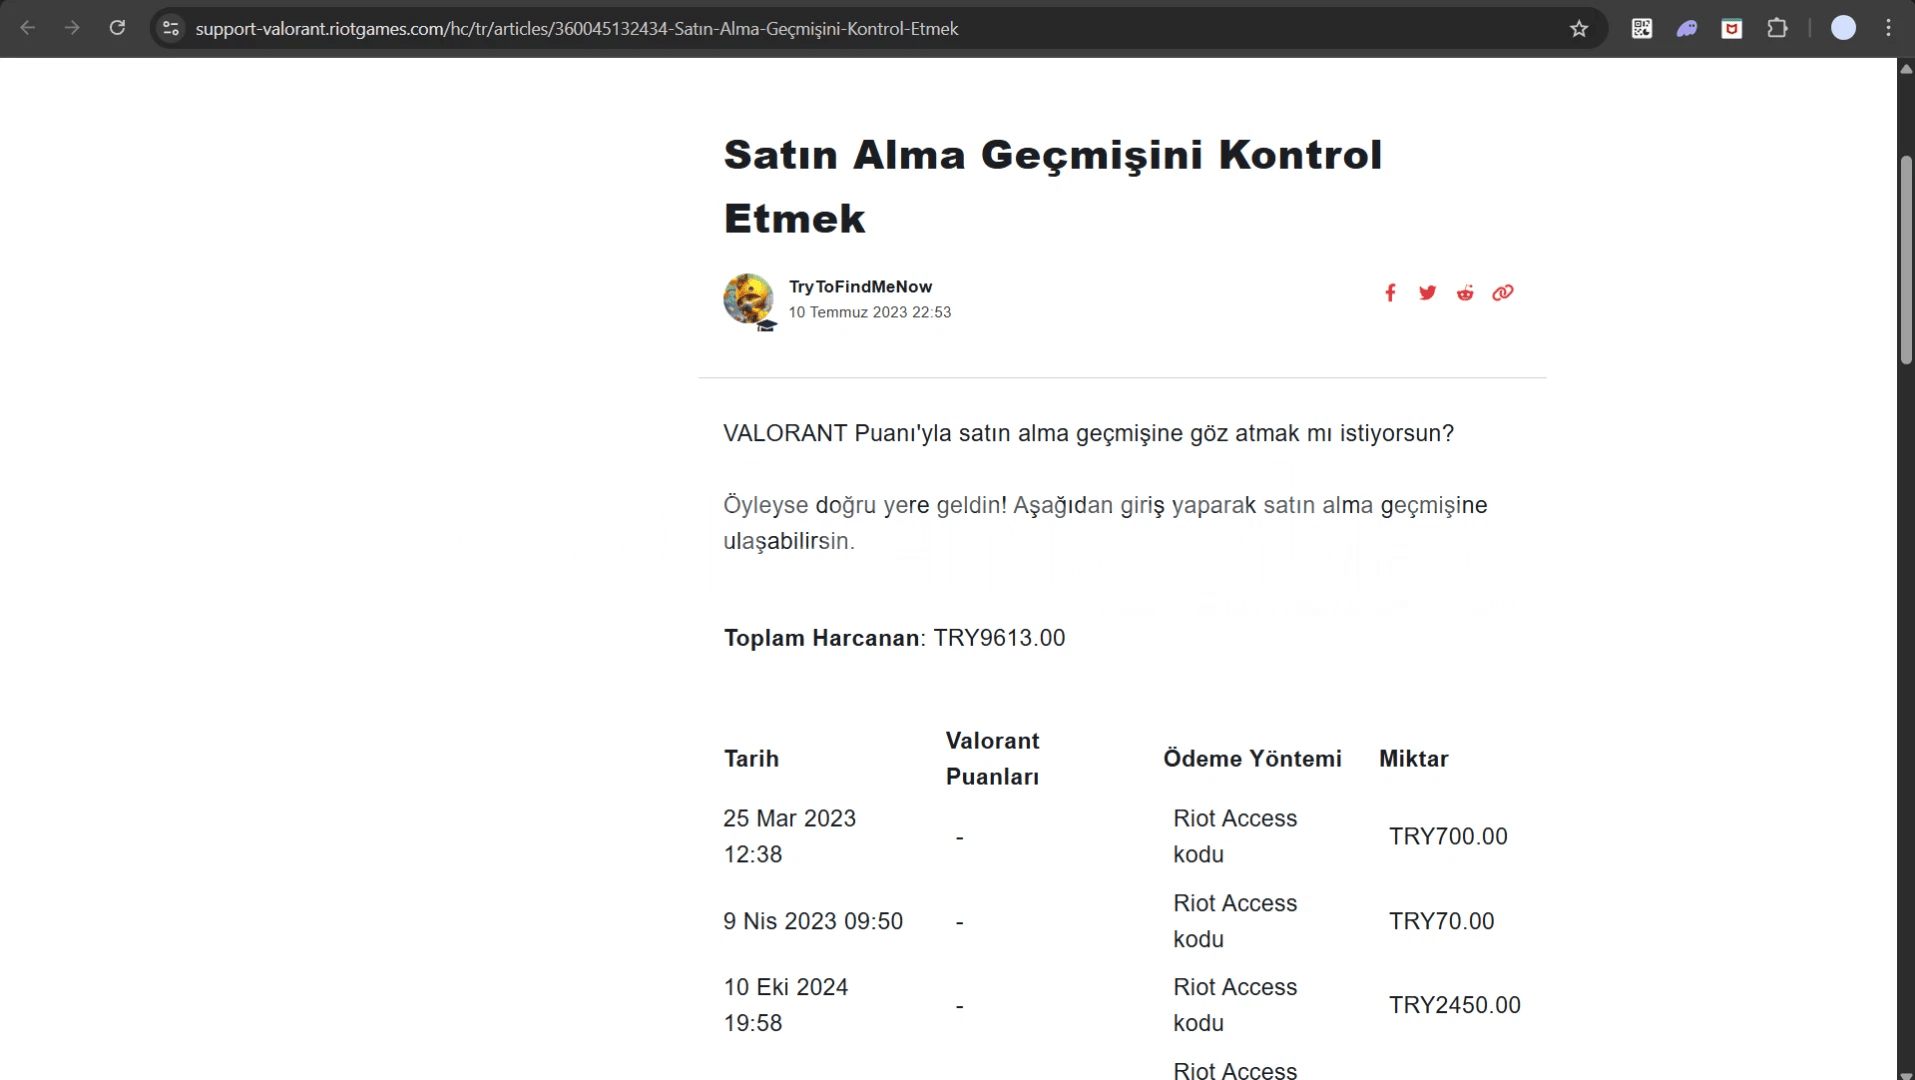Click the vertical scrollbar thumb
The image size is (1915, 1080).
1906,260
